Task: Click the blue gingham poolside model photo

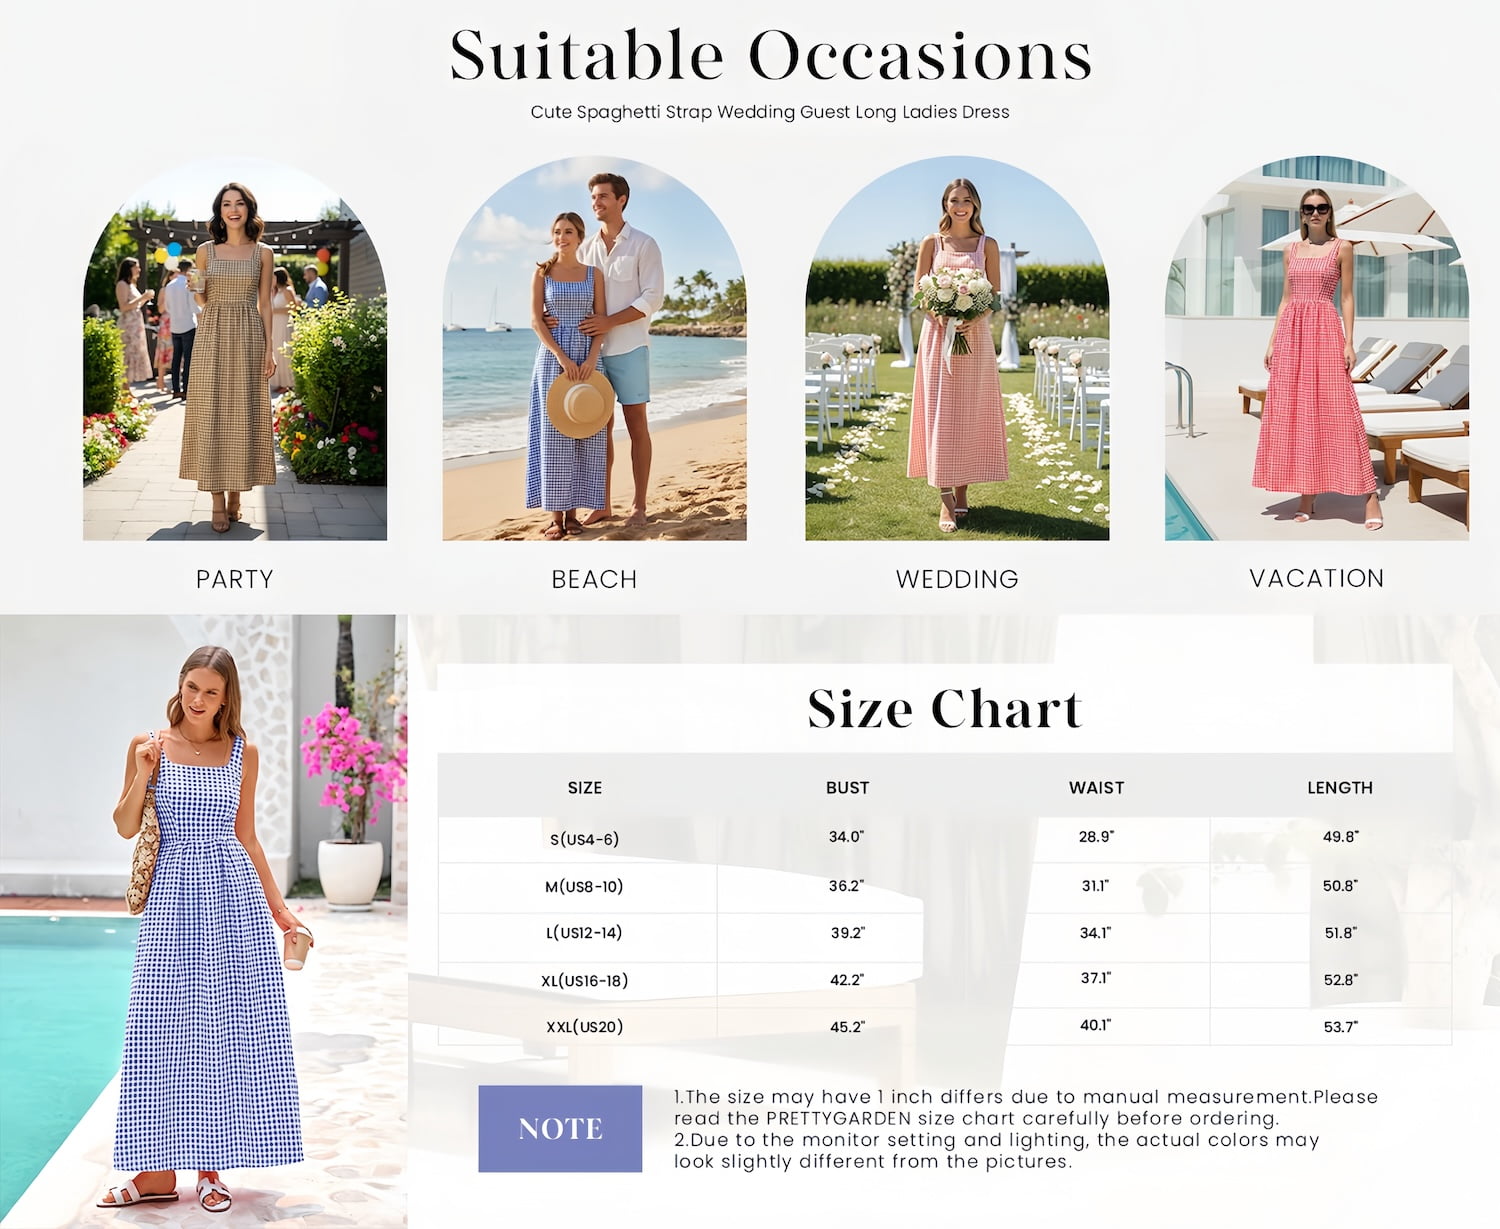Action: pos(204,921)
